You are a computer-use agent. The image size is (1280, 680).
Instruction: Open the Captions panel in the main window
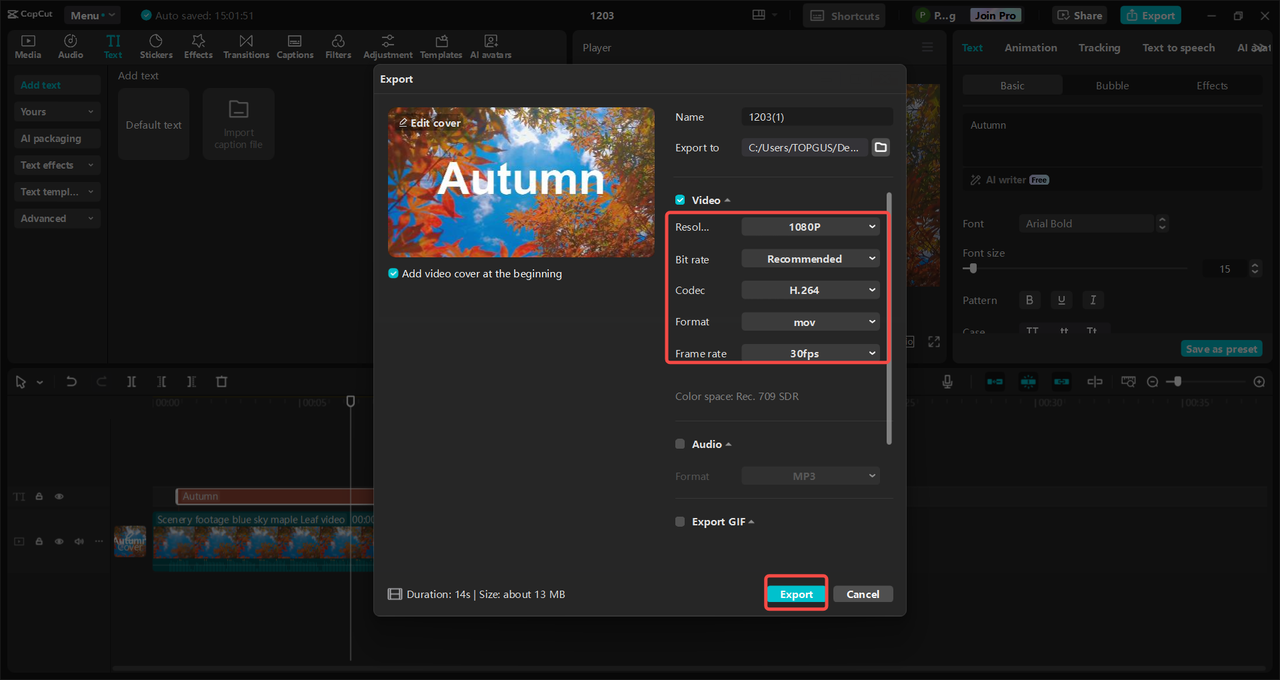coord(295,46)
